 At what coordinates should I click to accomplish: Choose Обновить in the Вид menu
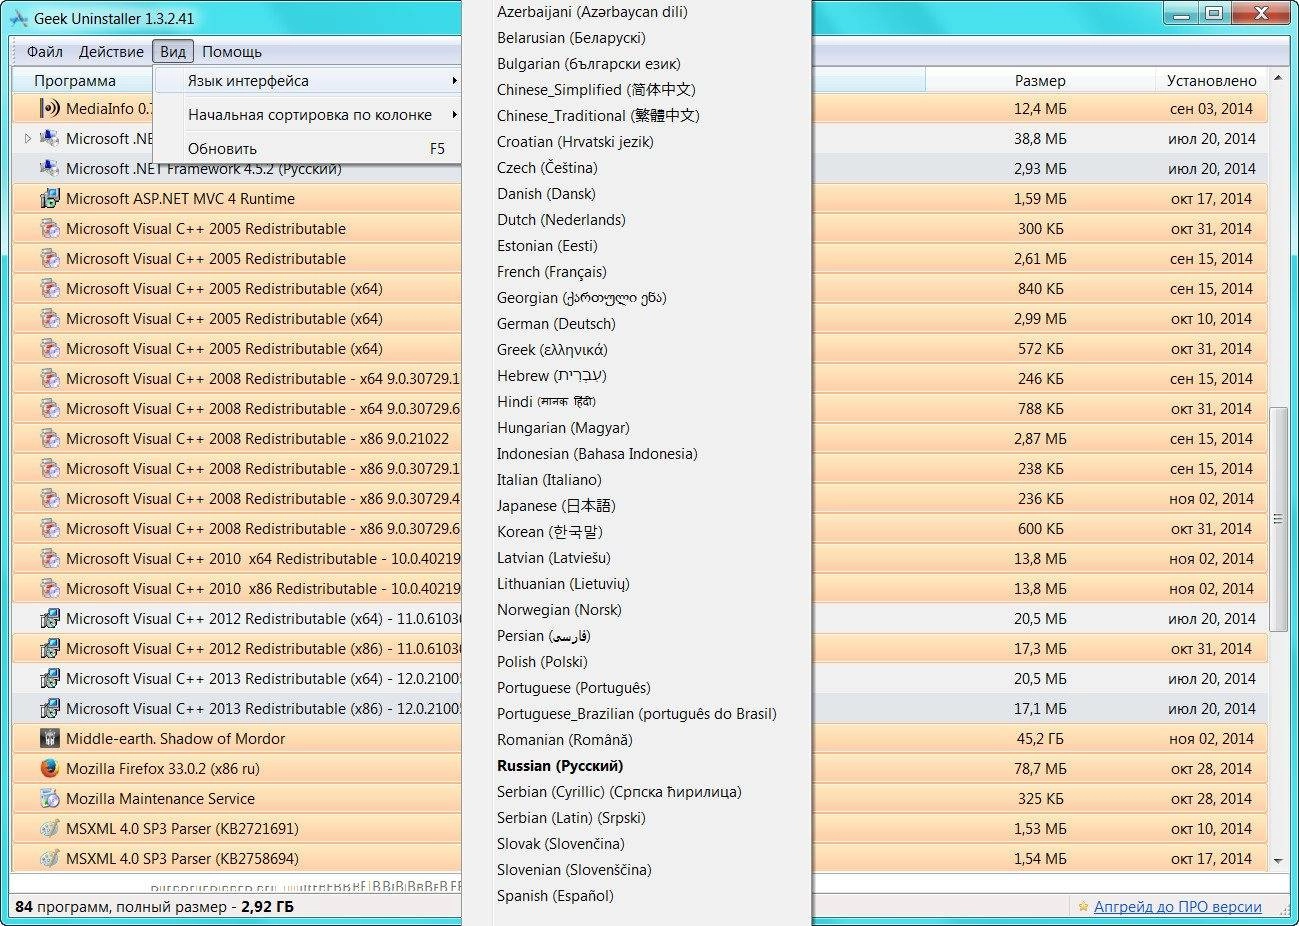tap(307, 148)
